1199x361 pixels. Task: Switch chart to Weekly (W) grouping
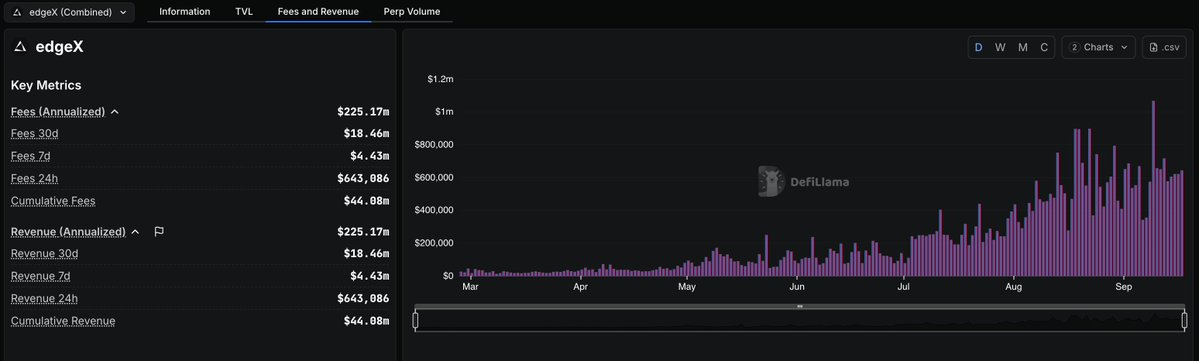(1000, 47)
